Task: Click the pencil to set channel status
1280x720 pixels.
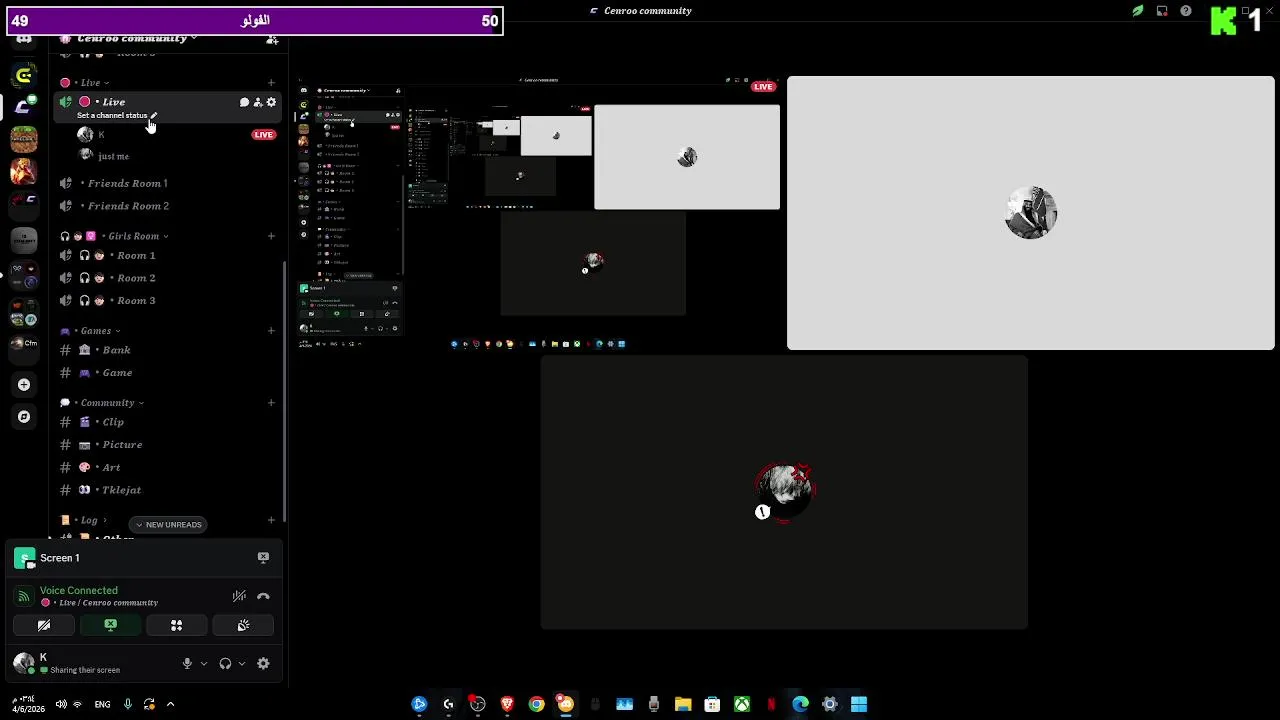Action: [x=153, y=115]
